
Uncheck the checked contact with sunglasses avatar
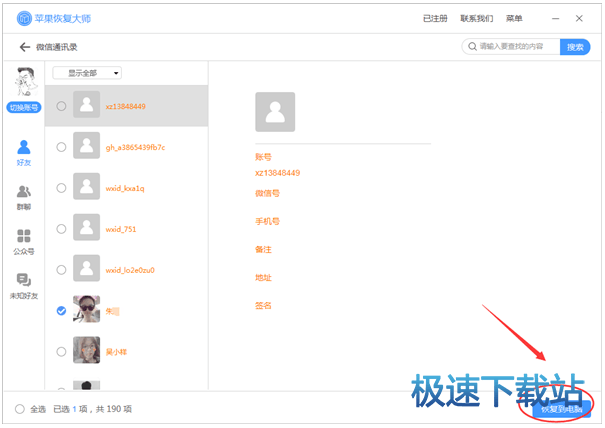tap(61, 311)
